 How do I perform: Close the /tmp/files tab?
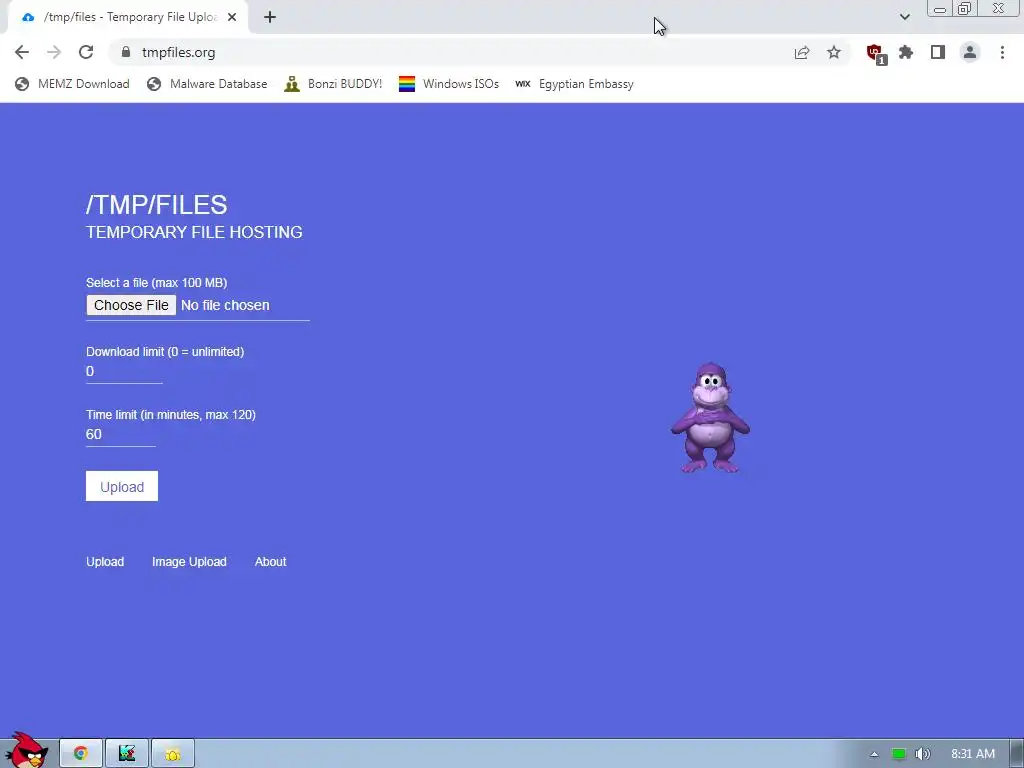click(232, 17)
